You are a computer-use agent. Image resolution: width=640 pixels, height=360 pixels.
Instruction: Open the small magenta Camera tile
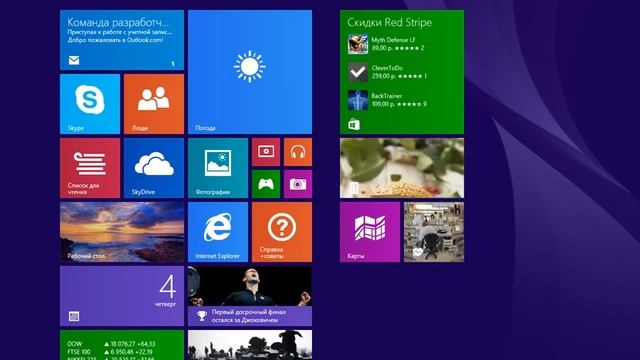tap(298, 184)
